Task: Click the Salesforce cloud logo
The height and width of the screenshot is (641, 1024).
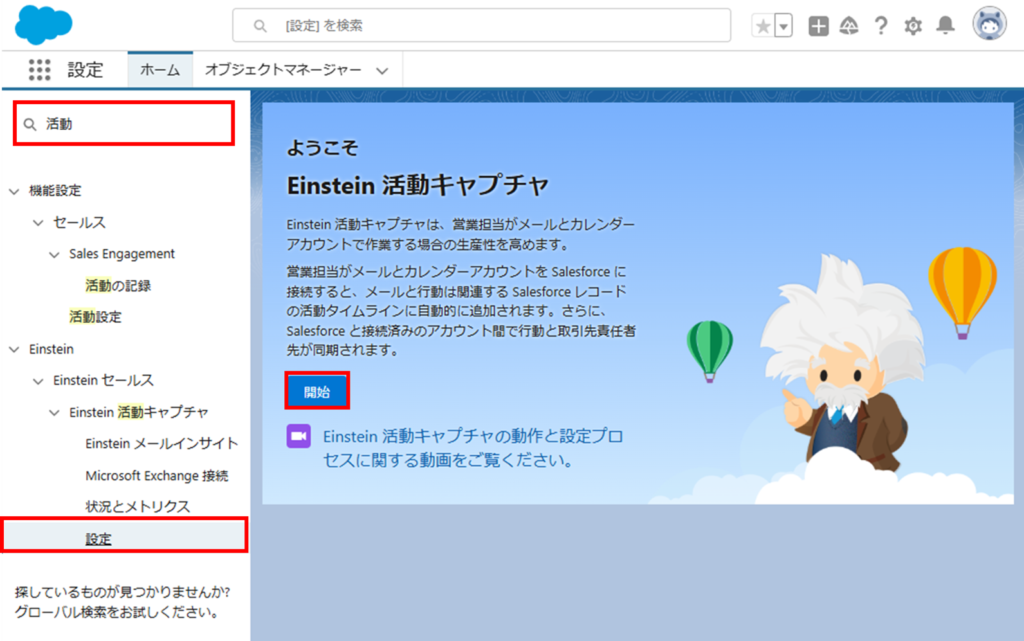Action: 43,25
